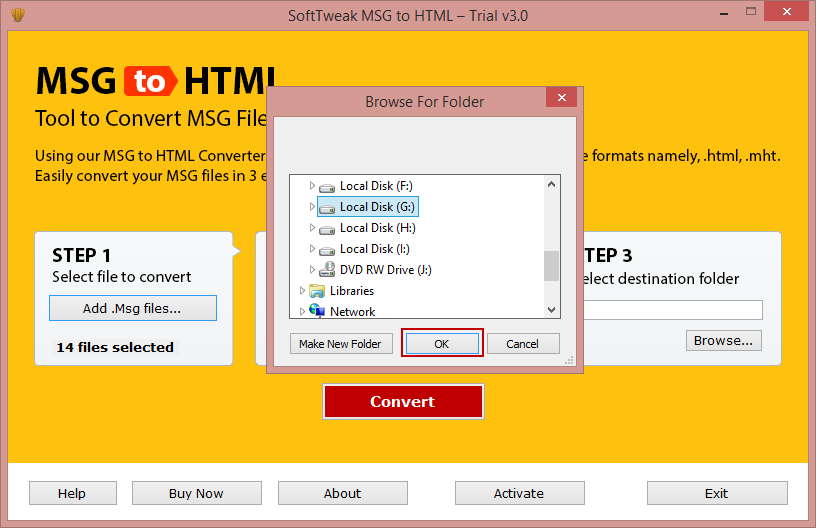Click the '14 files selected' status text

point(116,347)
